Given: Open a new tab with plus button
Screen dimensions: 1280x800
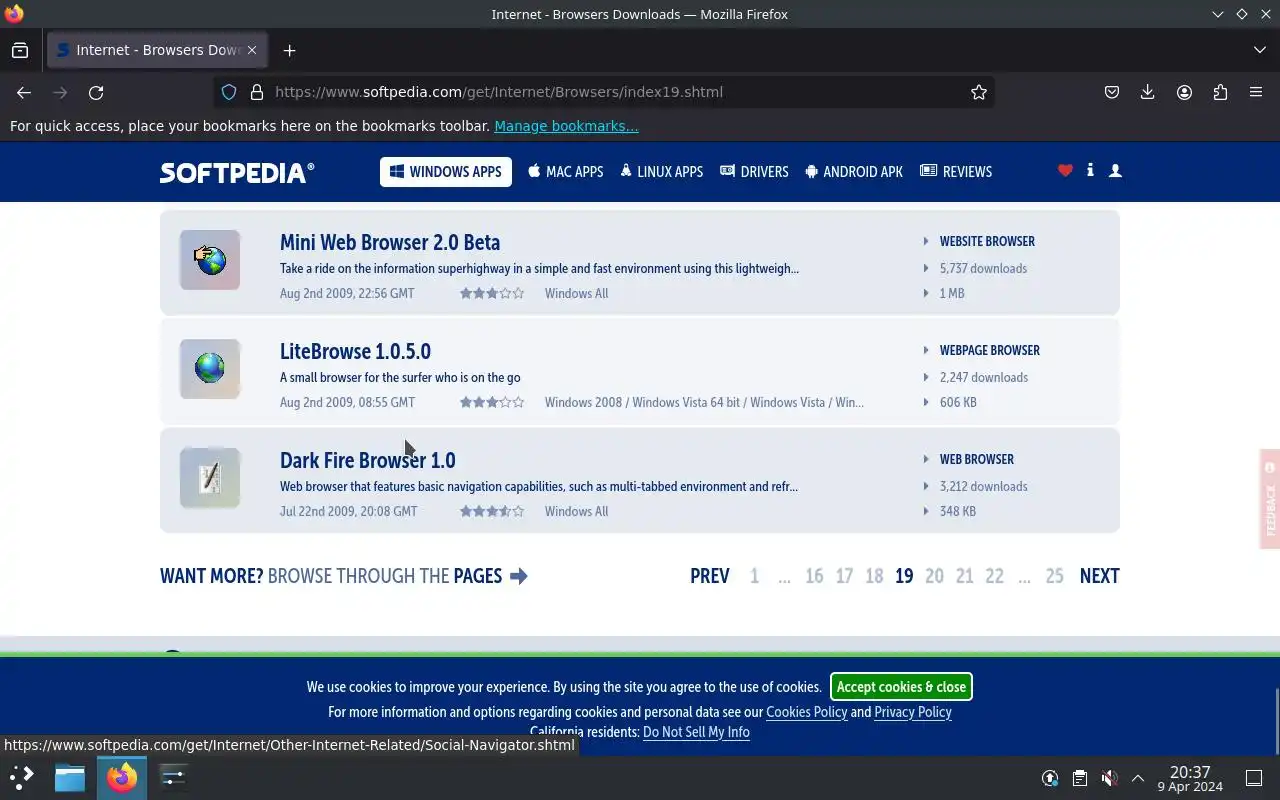Looking at the screenshot, I should (289, 50).
